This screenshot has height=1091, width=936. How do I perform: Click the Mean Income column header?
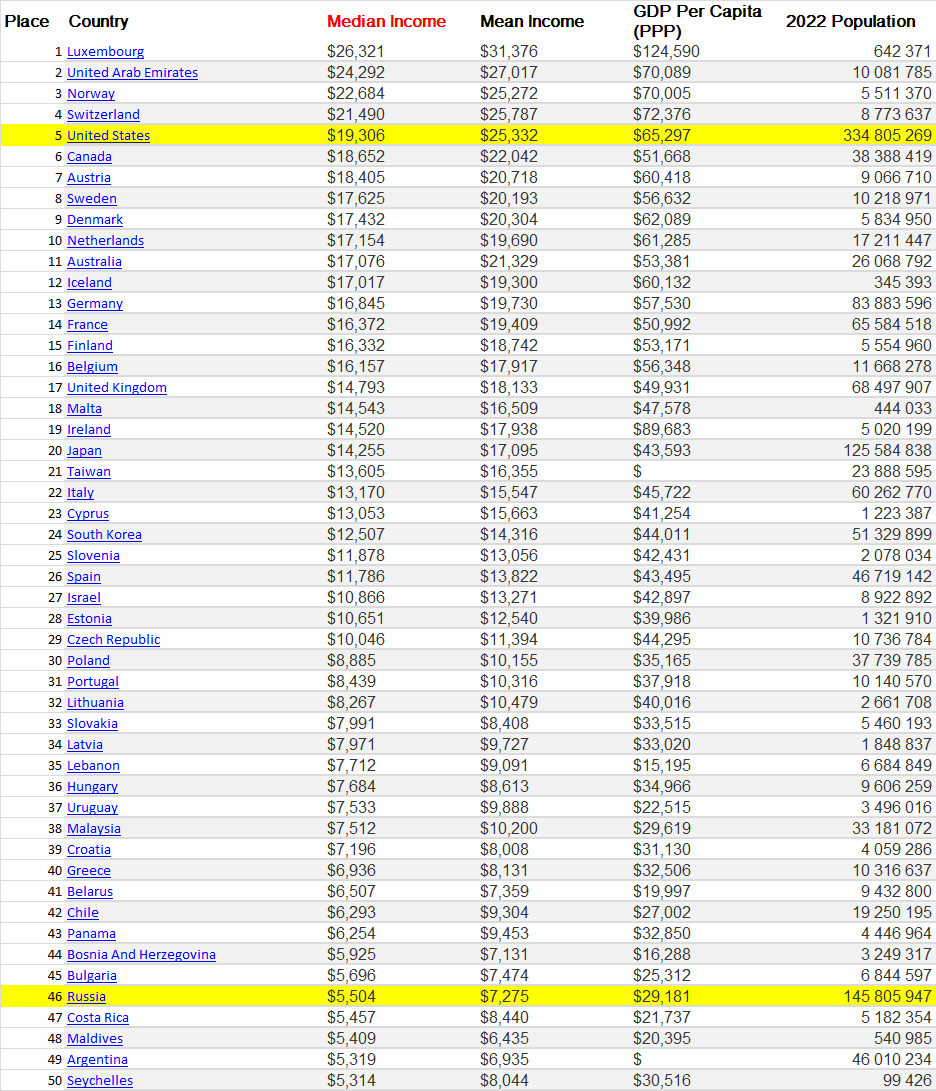531,21
